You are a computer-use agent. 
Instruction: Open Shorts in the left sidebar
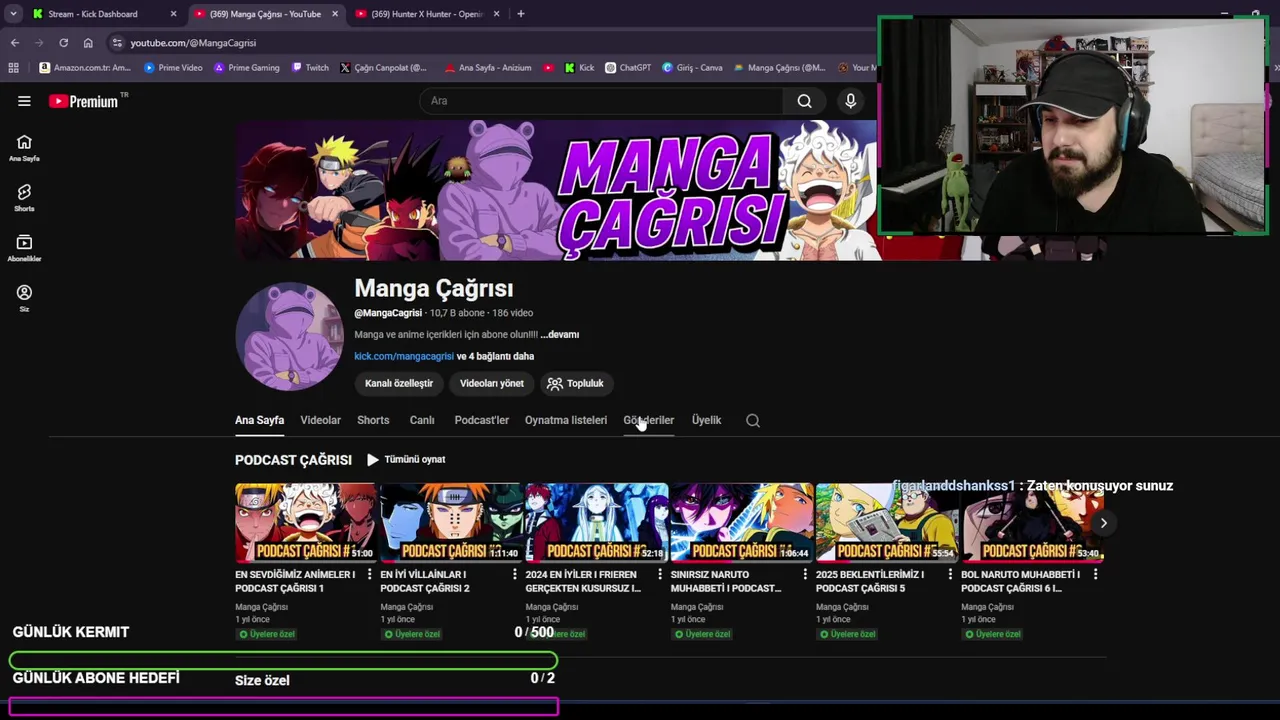pyautogui.click(x=24, y=198)
